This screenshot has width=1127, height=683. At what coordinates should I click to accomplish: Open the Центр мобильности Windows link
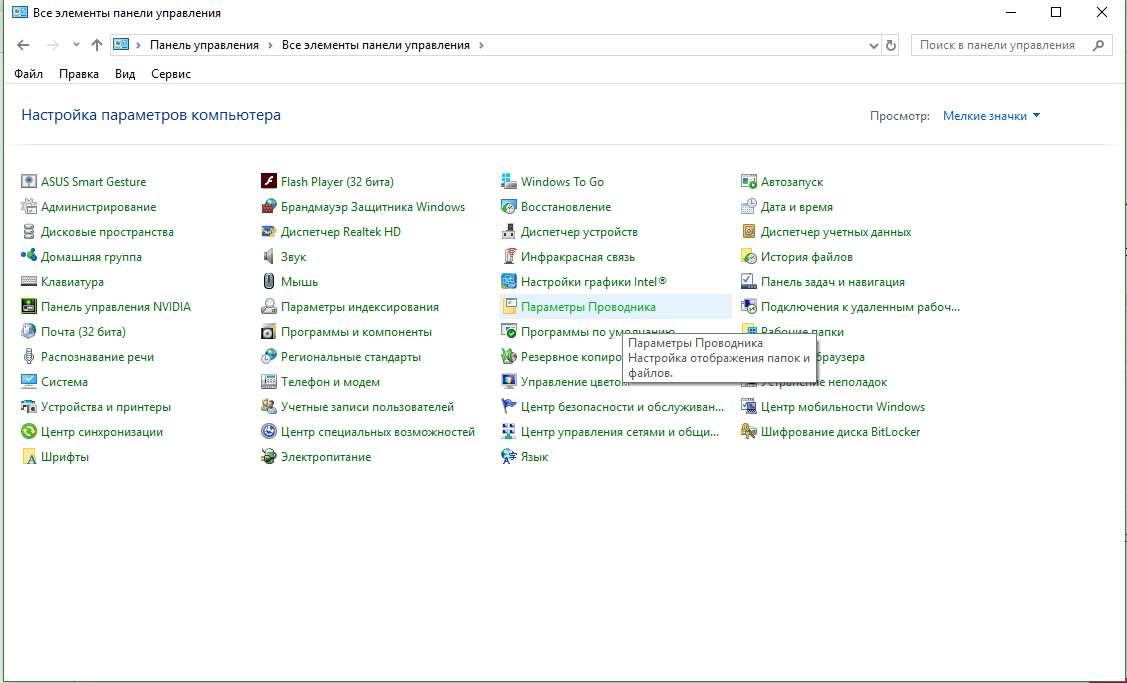click(x=843, y=407)
